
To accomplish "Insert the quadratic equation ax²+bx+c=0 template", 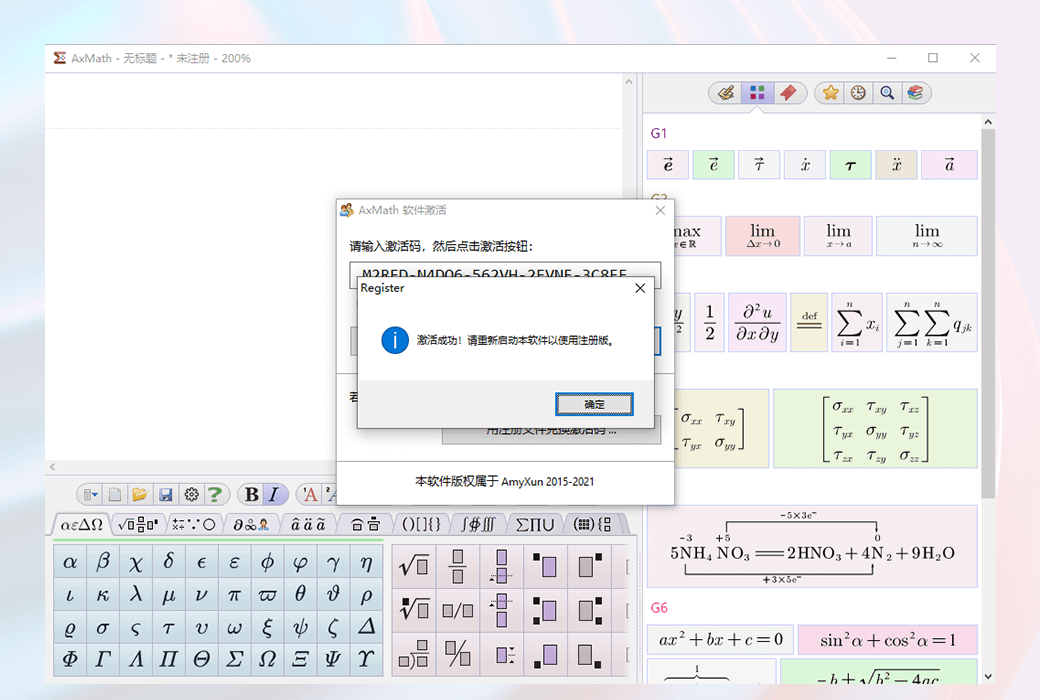I will point(720,639).
